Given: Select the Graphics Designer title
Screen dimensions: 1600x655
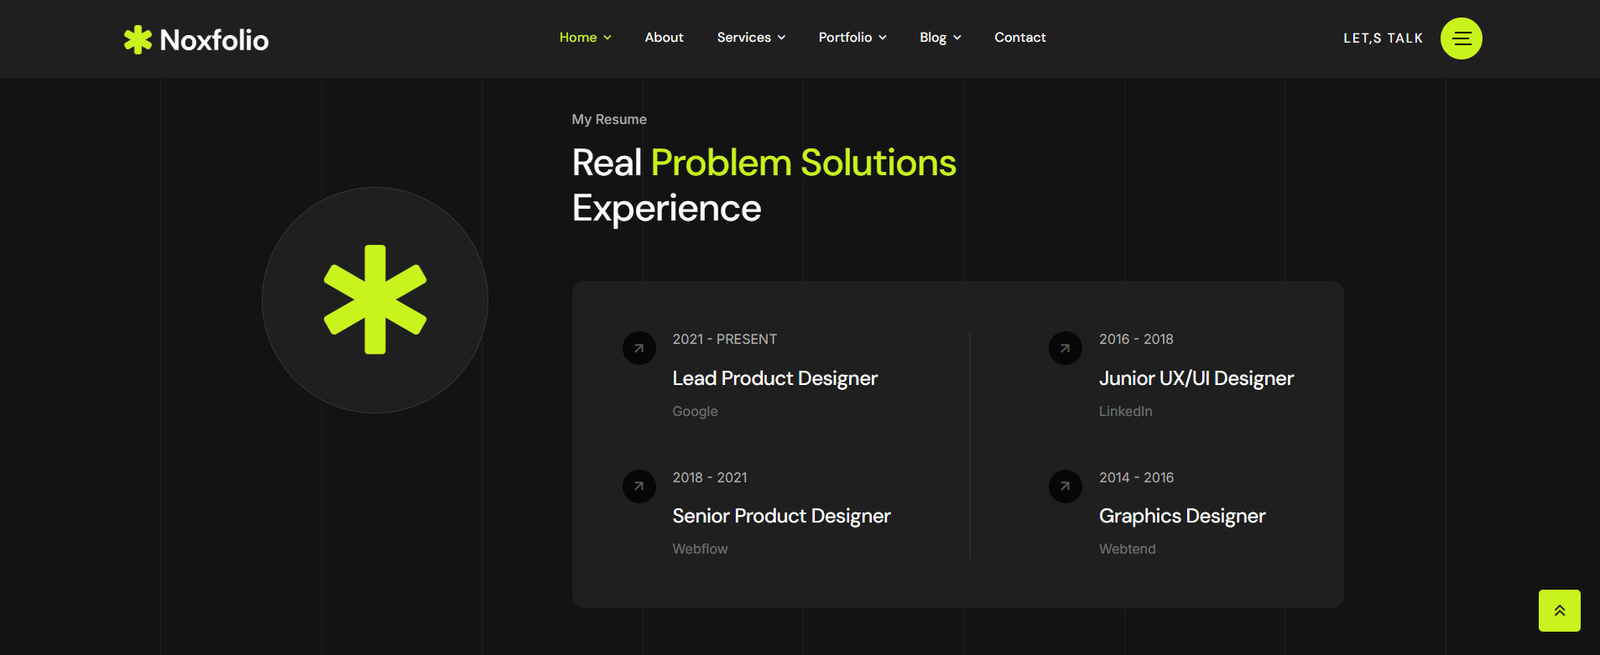Looking at the screenshot, I should tap(1182, 516).
